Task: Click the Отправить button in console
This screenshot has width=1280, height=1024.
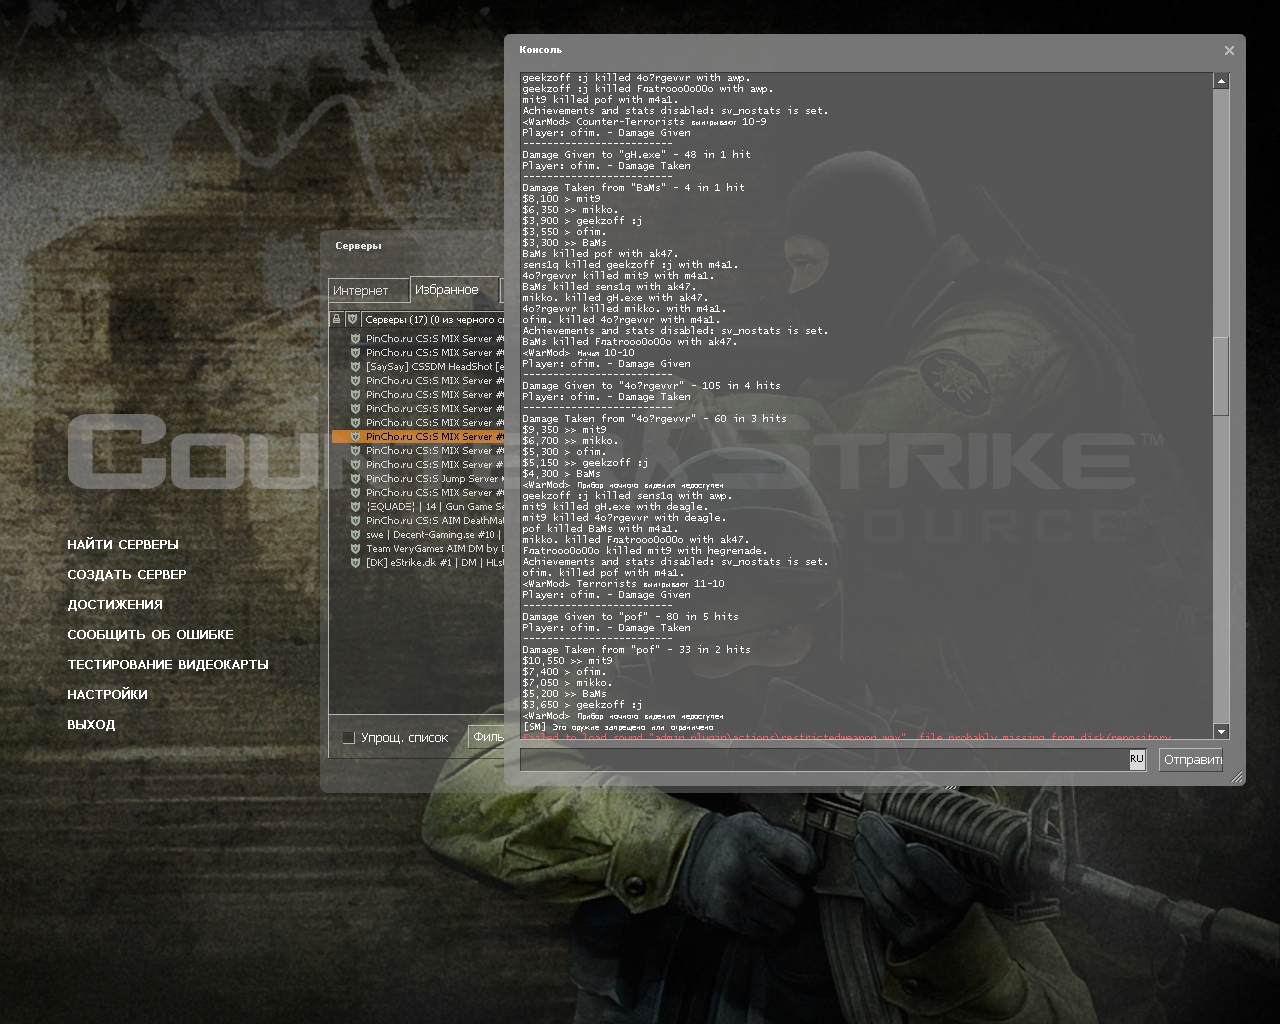Action: click(1192, 760)
